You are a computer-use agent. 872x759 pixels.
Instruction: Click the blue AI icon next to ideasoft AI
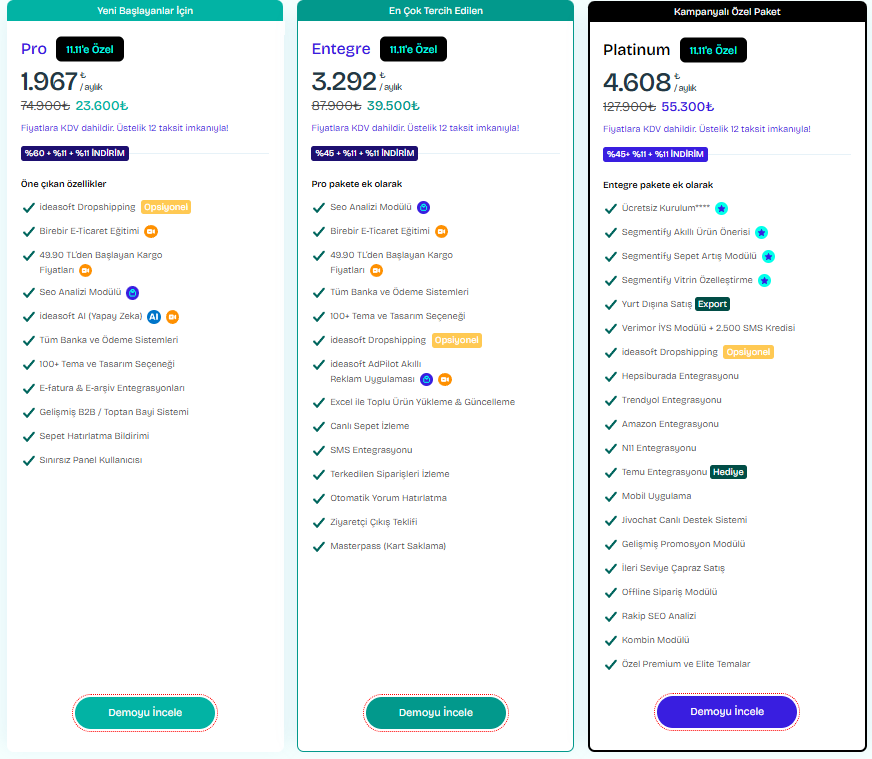coord(154,316)
